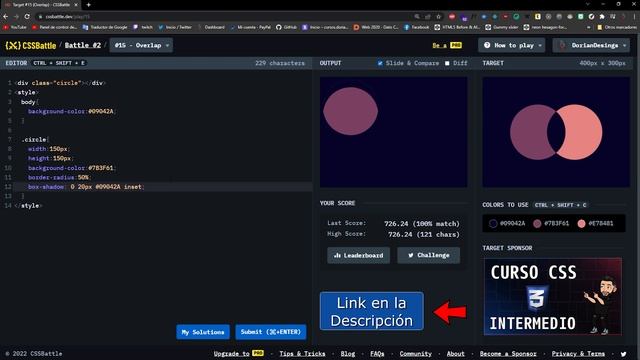
Task: Open the GitHub bookmark
Action: click(287, 27)
